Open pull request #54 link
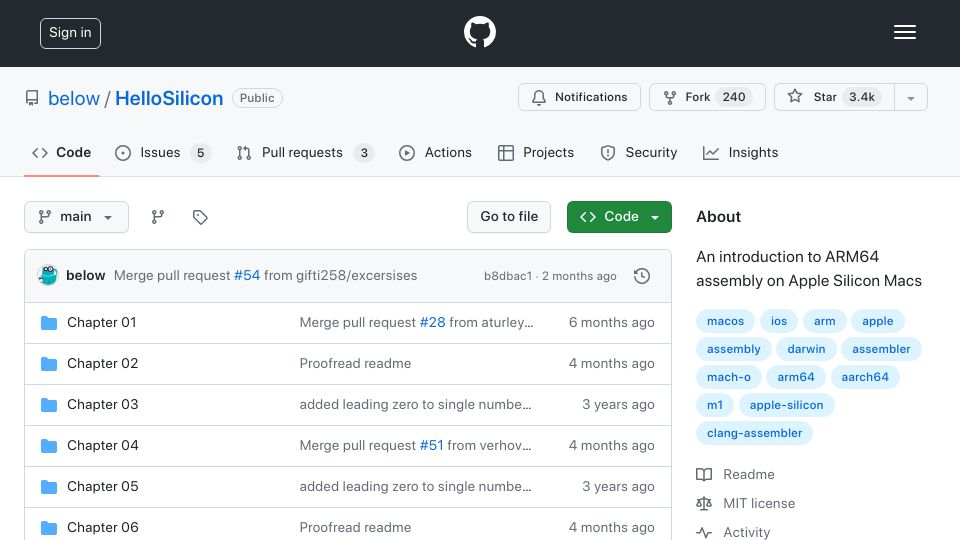The width and height of the screenshot is (960, 540). (247, 276)
